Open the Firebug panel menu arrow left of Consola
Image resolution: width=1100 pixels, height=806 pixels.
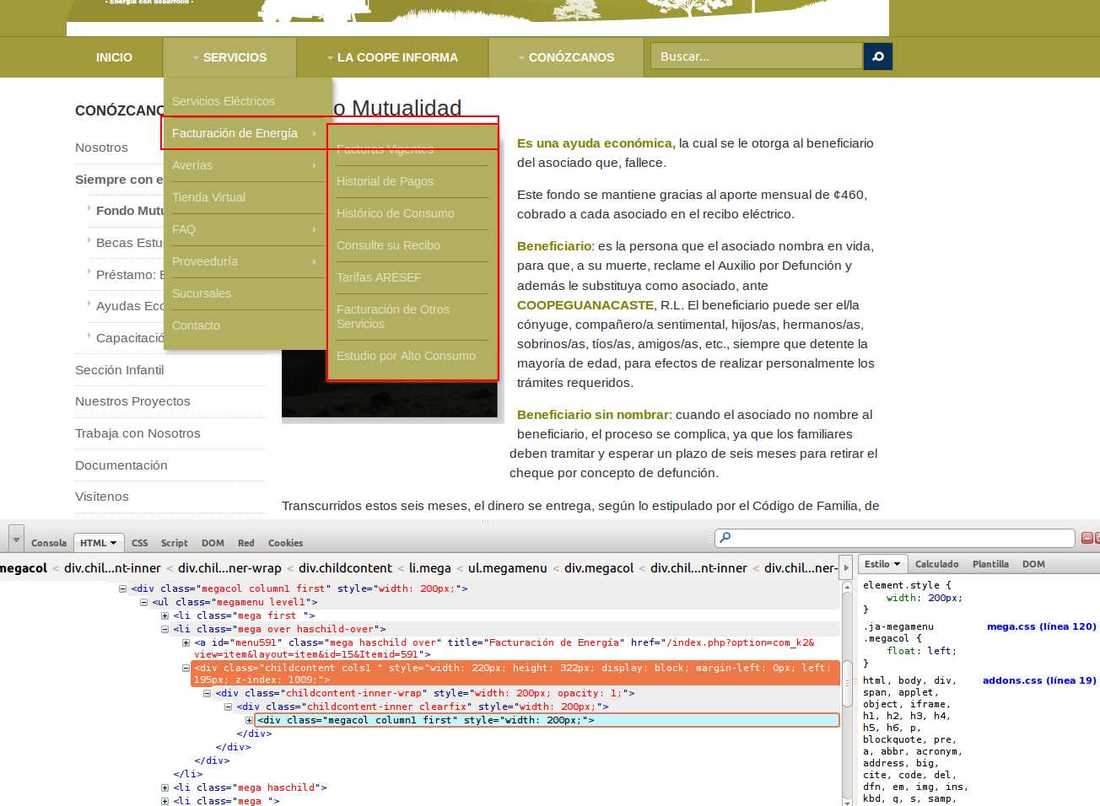click(x=16, y=540)
